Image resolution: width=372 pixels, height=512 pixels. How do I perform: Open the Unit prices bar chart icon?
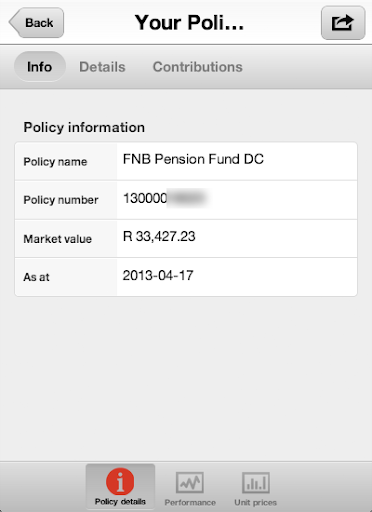(x=256, y=482)
